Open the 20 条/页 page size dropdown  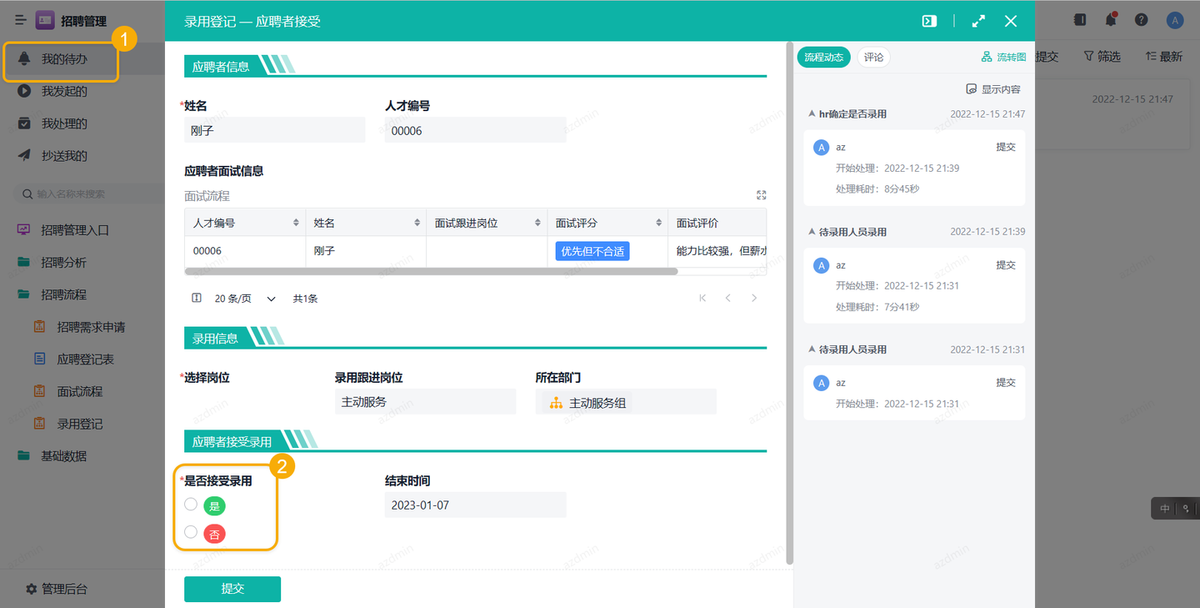click(246, 298)
